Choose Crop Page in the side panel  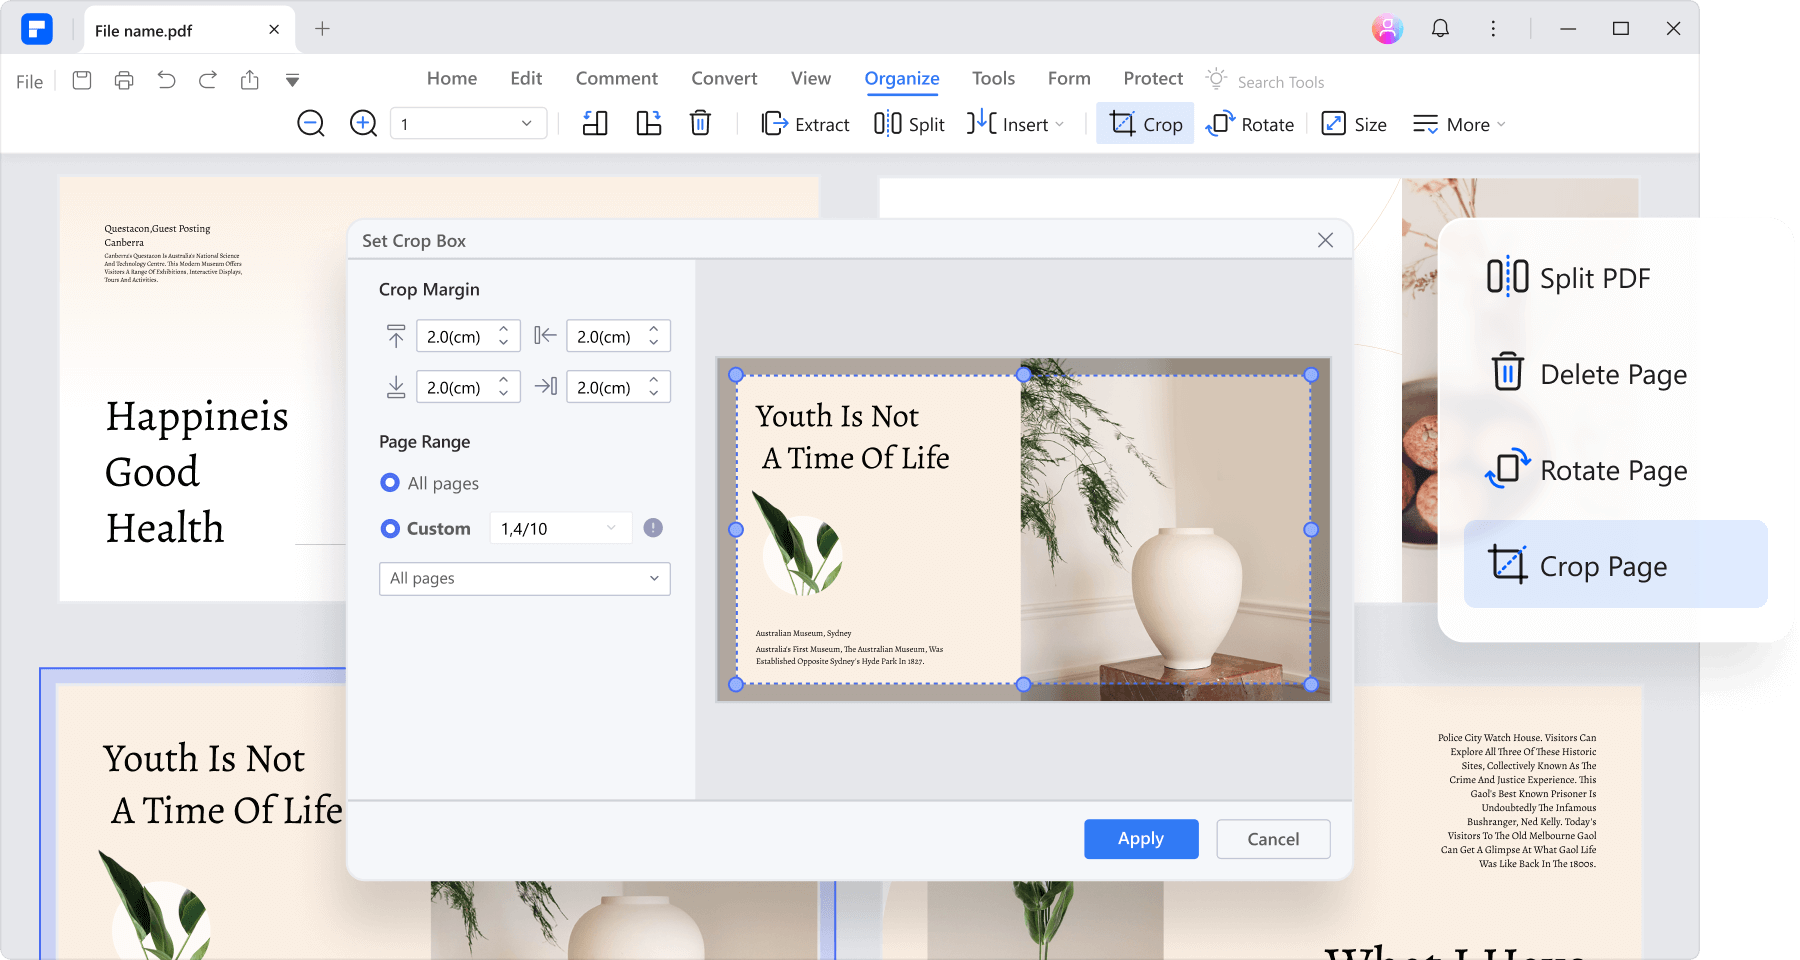(x=1615, y=564)
